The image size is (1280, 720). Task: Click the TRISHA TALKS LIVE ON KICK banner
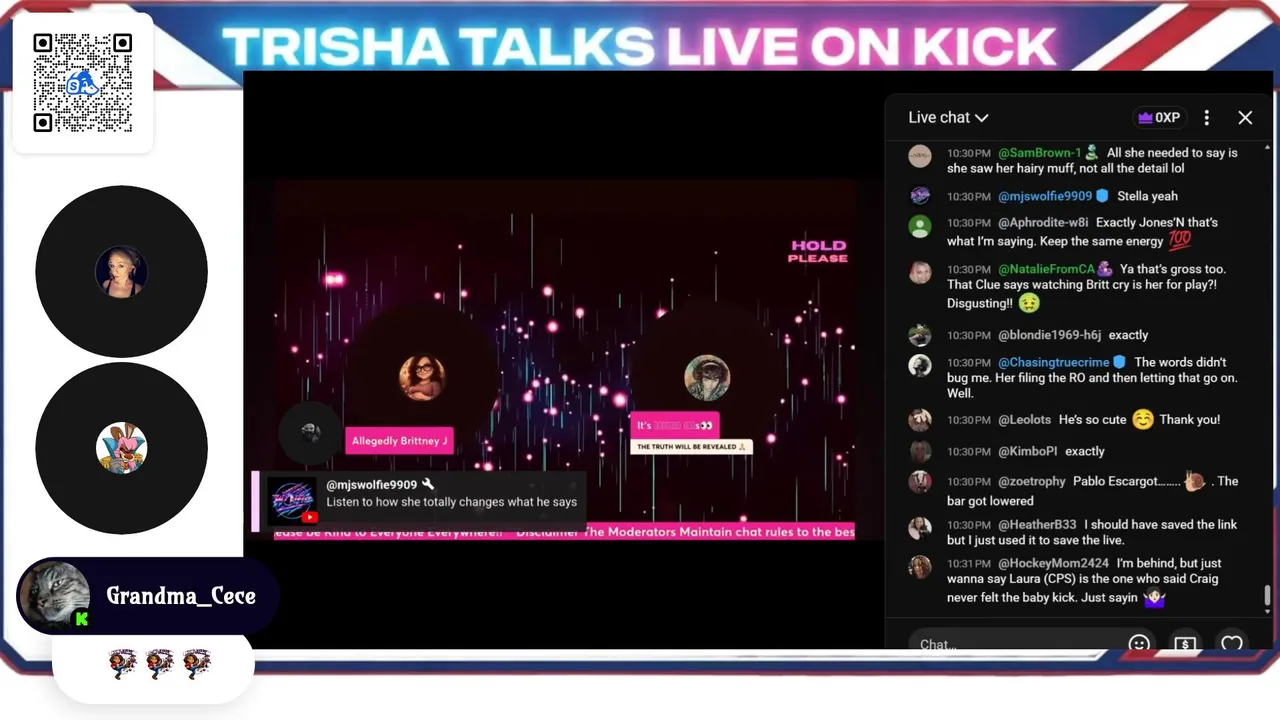(638, 46)
